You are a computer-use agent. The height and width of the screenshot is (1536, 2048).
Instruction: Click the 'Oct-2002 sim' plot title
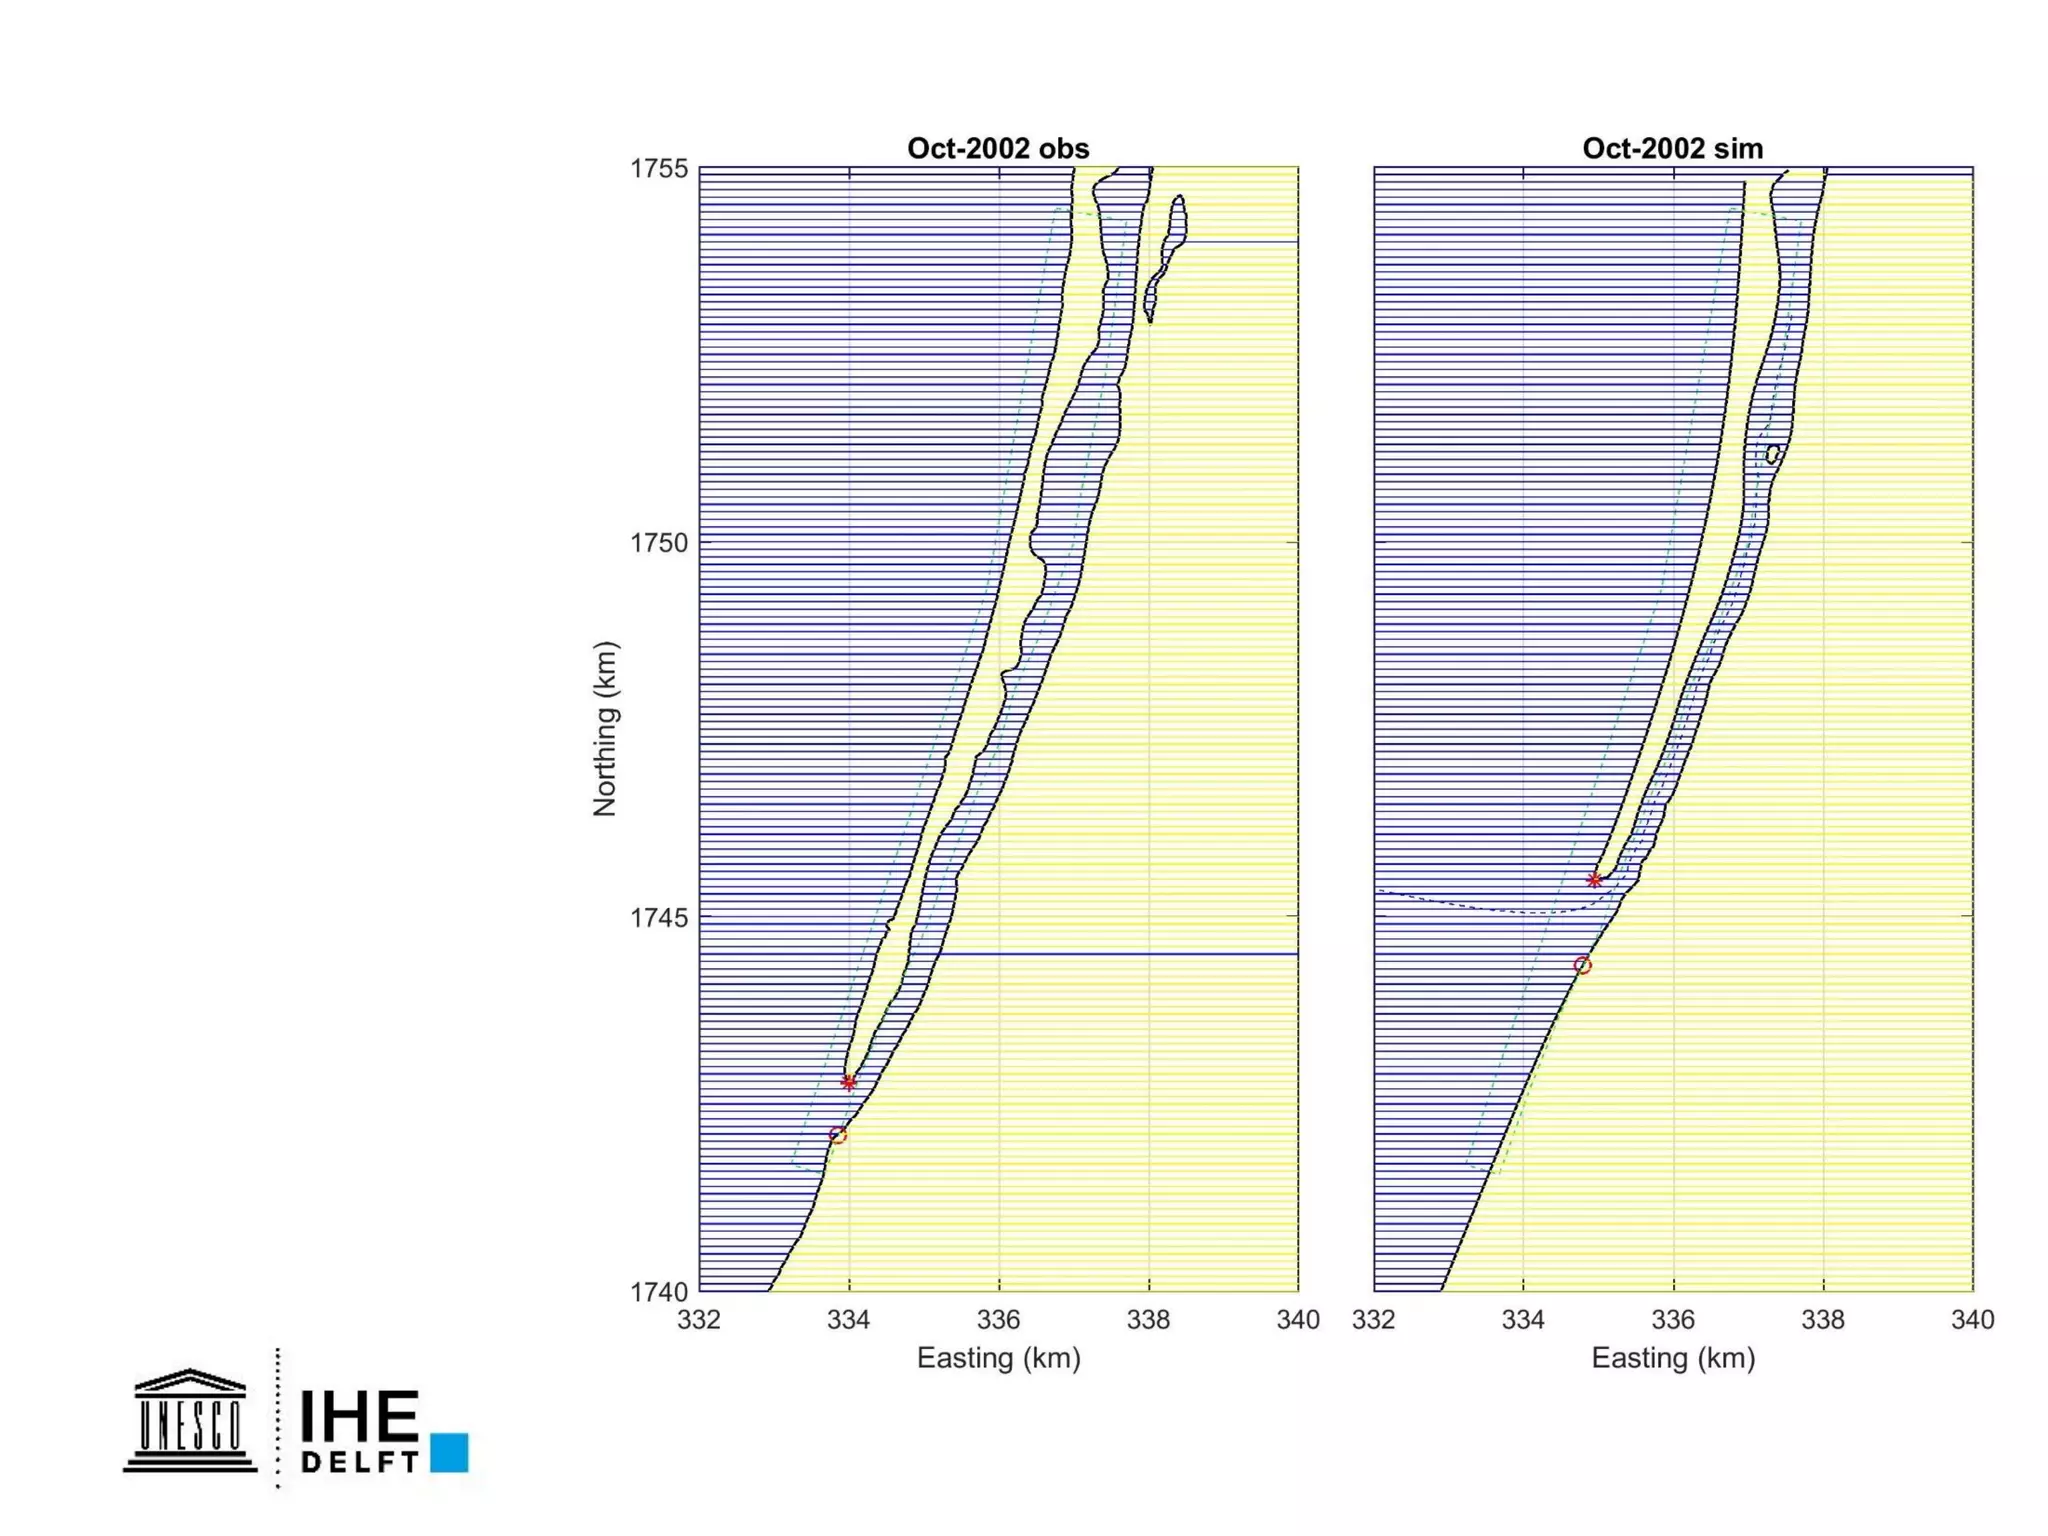[1672, 149]
